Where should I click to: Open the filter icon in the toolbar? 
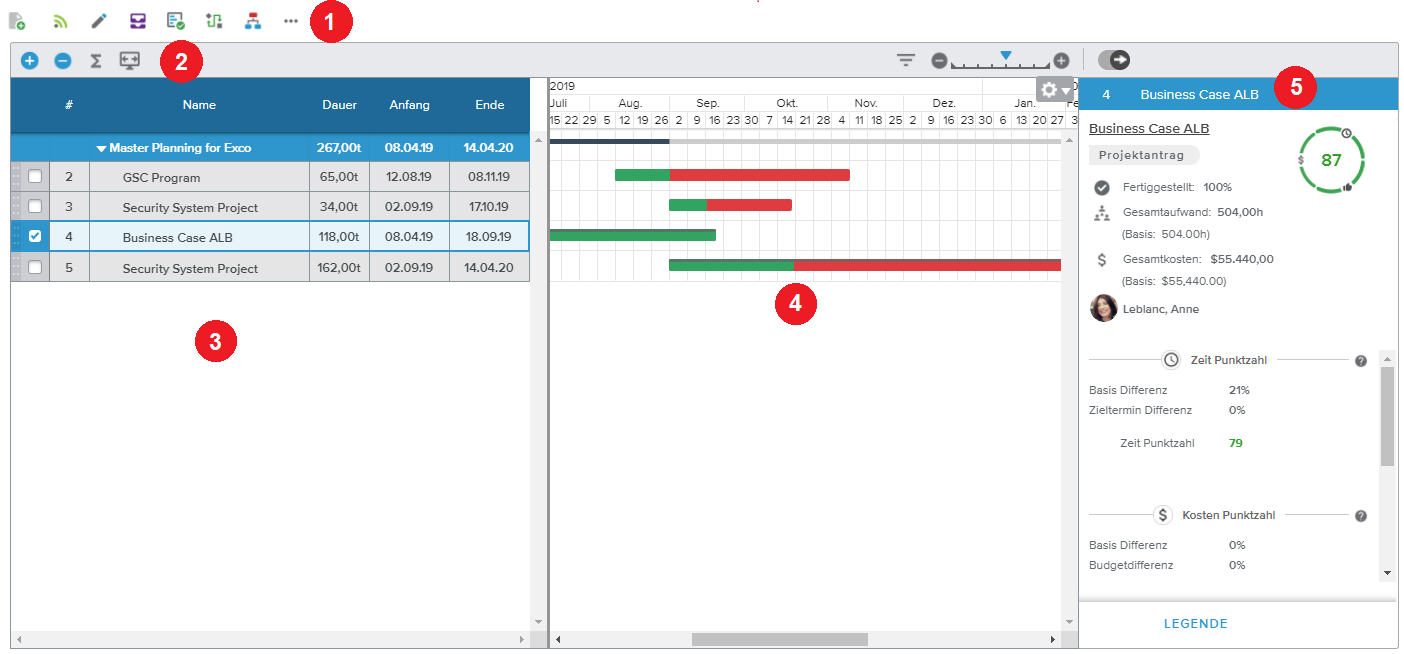tap(906, 61)
